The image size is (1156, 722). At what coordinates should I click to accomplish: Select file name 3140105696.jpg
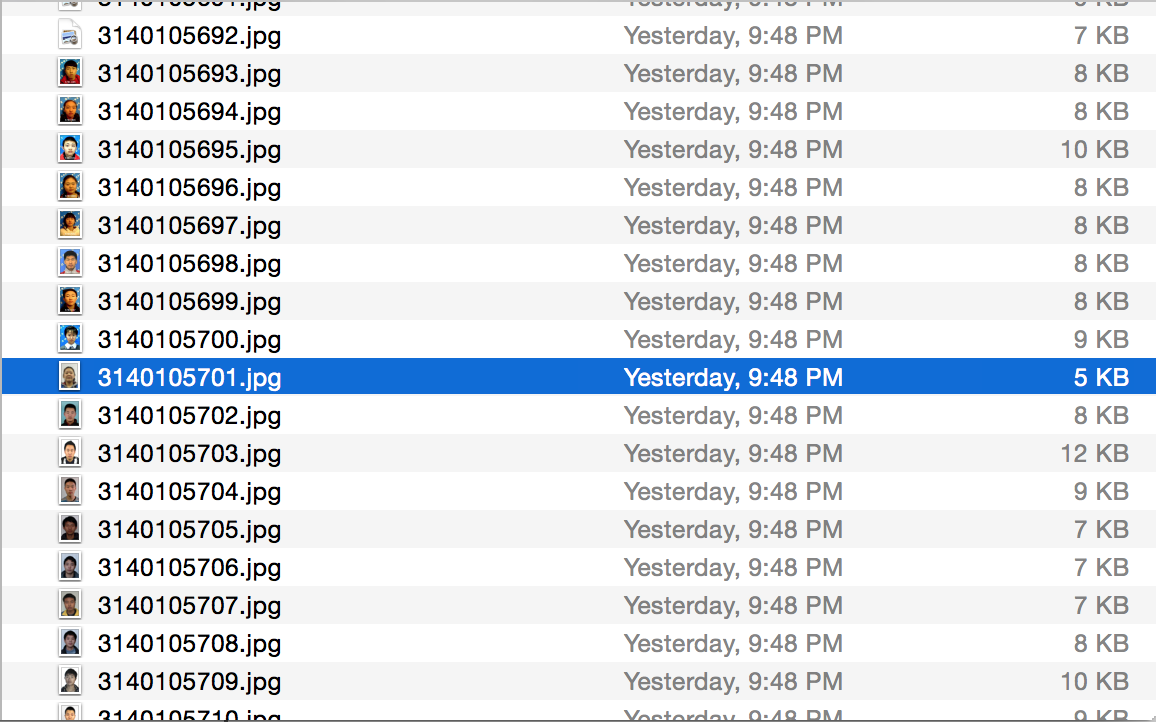189,188
